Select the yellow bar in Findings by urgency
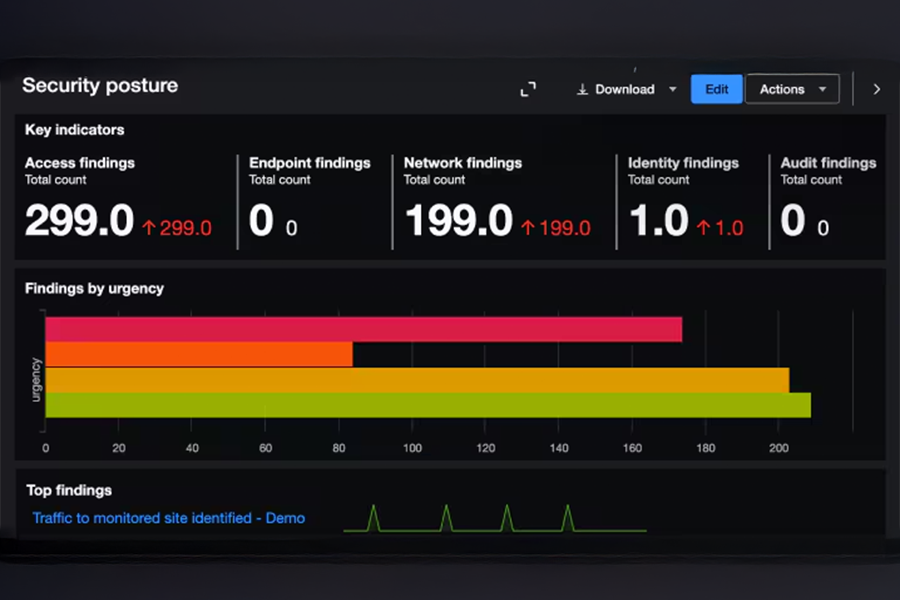 (416, 380)
